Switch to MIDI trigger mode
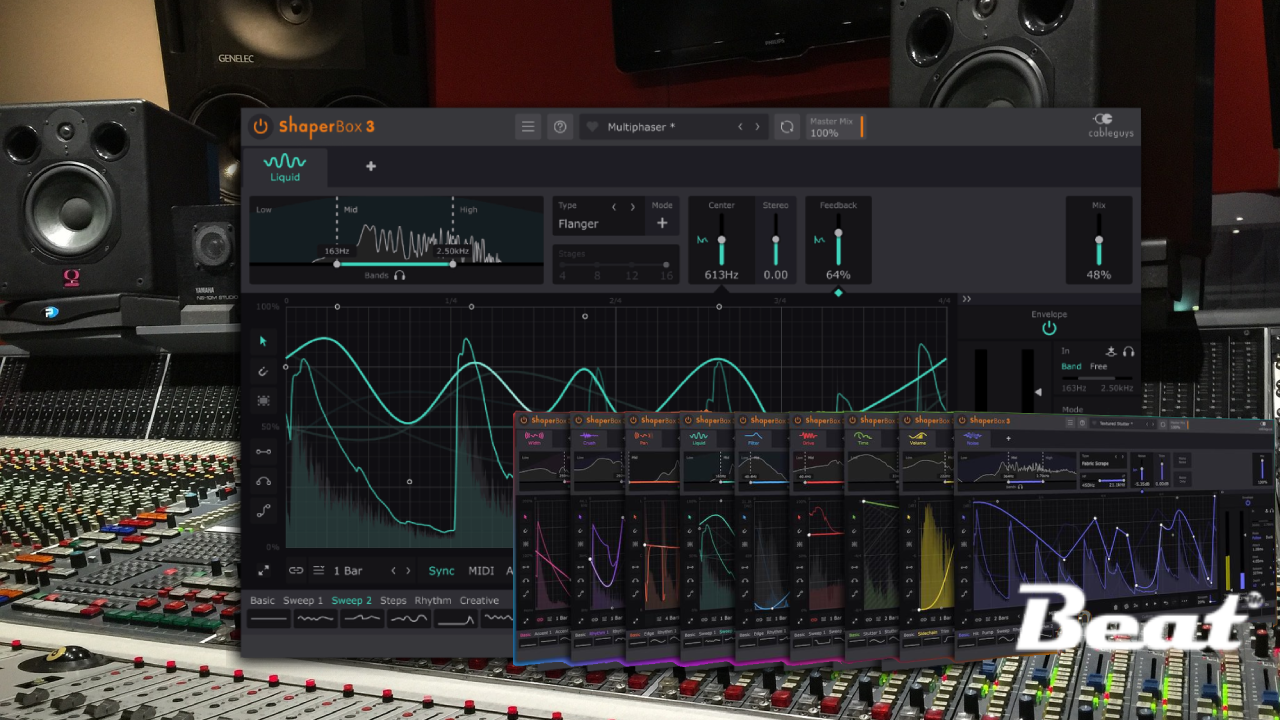This screenshot has height=720, width=1280. (x=481, y=571)
